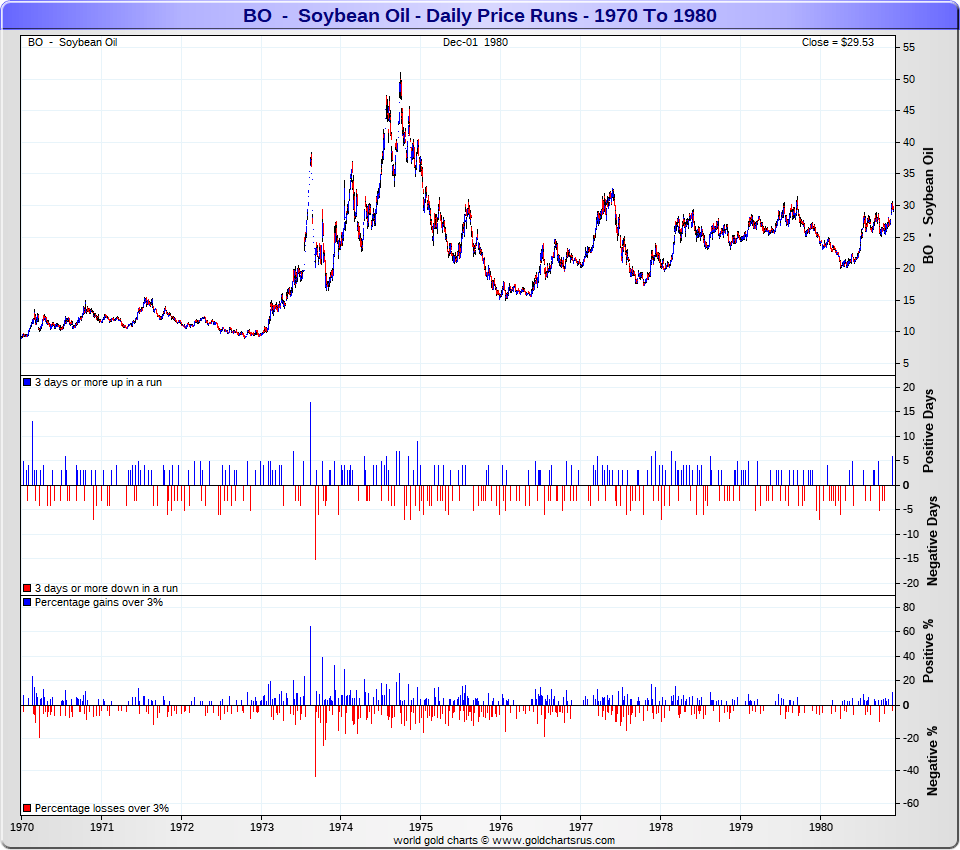Click the 1976 label on the time axis
The width and height of the screenshot is (960, 850).
point(501,827)
